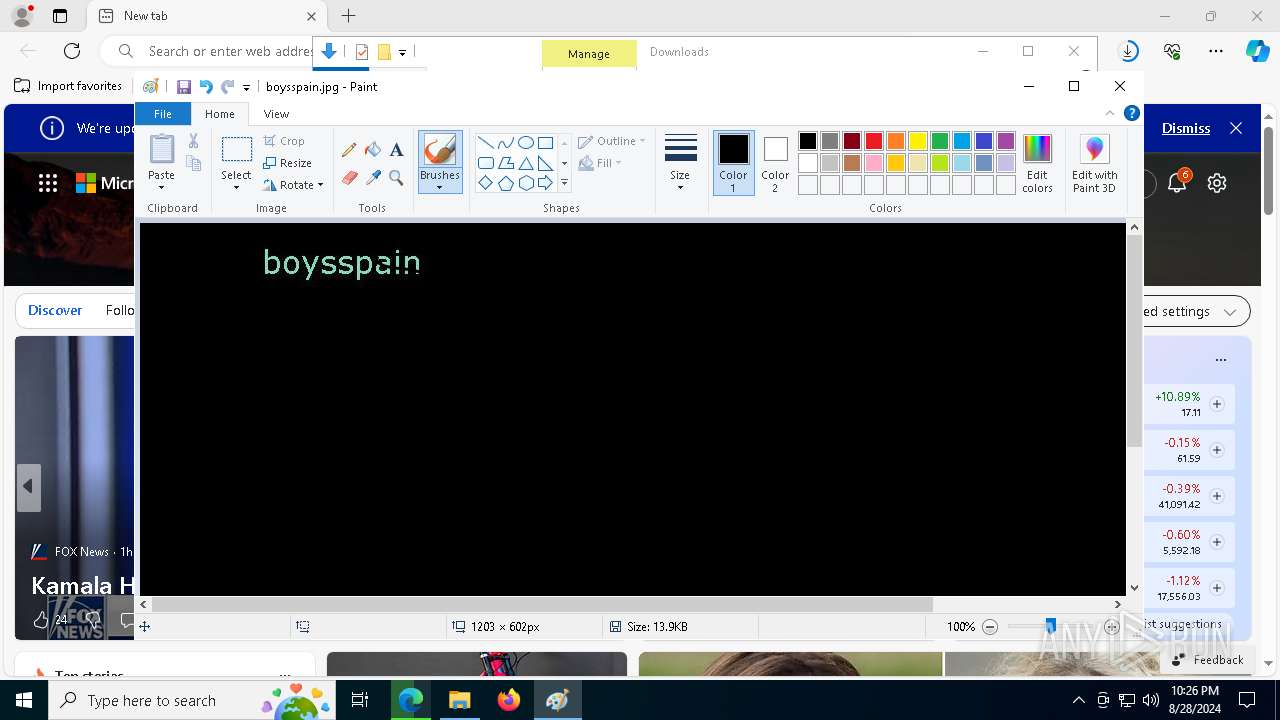Viewport: 1280px width, 720px height.
Task: Choose the Line shape
Action: click(x=485, y=142)
